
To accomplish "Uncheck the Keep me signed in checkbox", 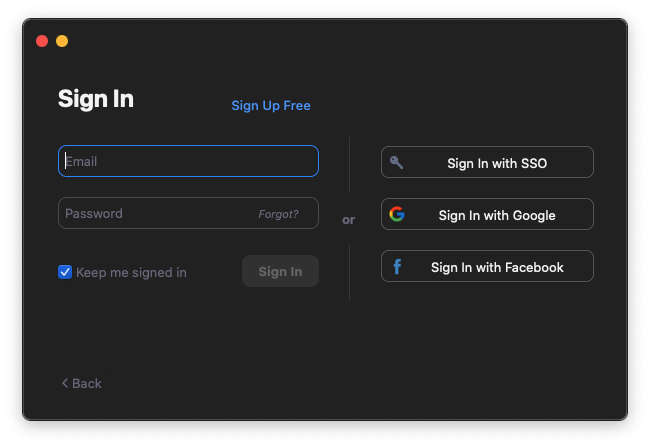I will pyautogui.click(x=65, y=272).
